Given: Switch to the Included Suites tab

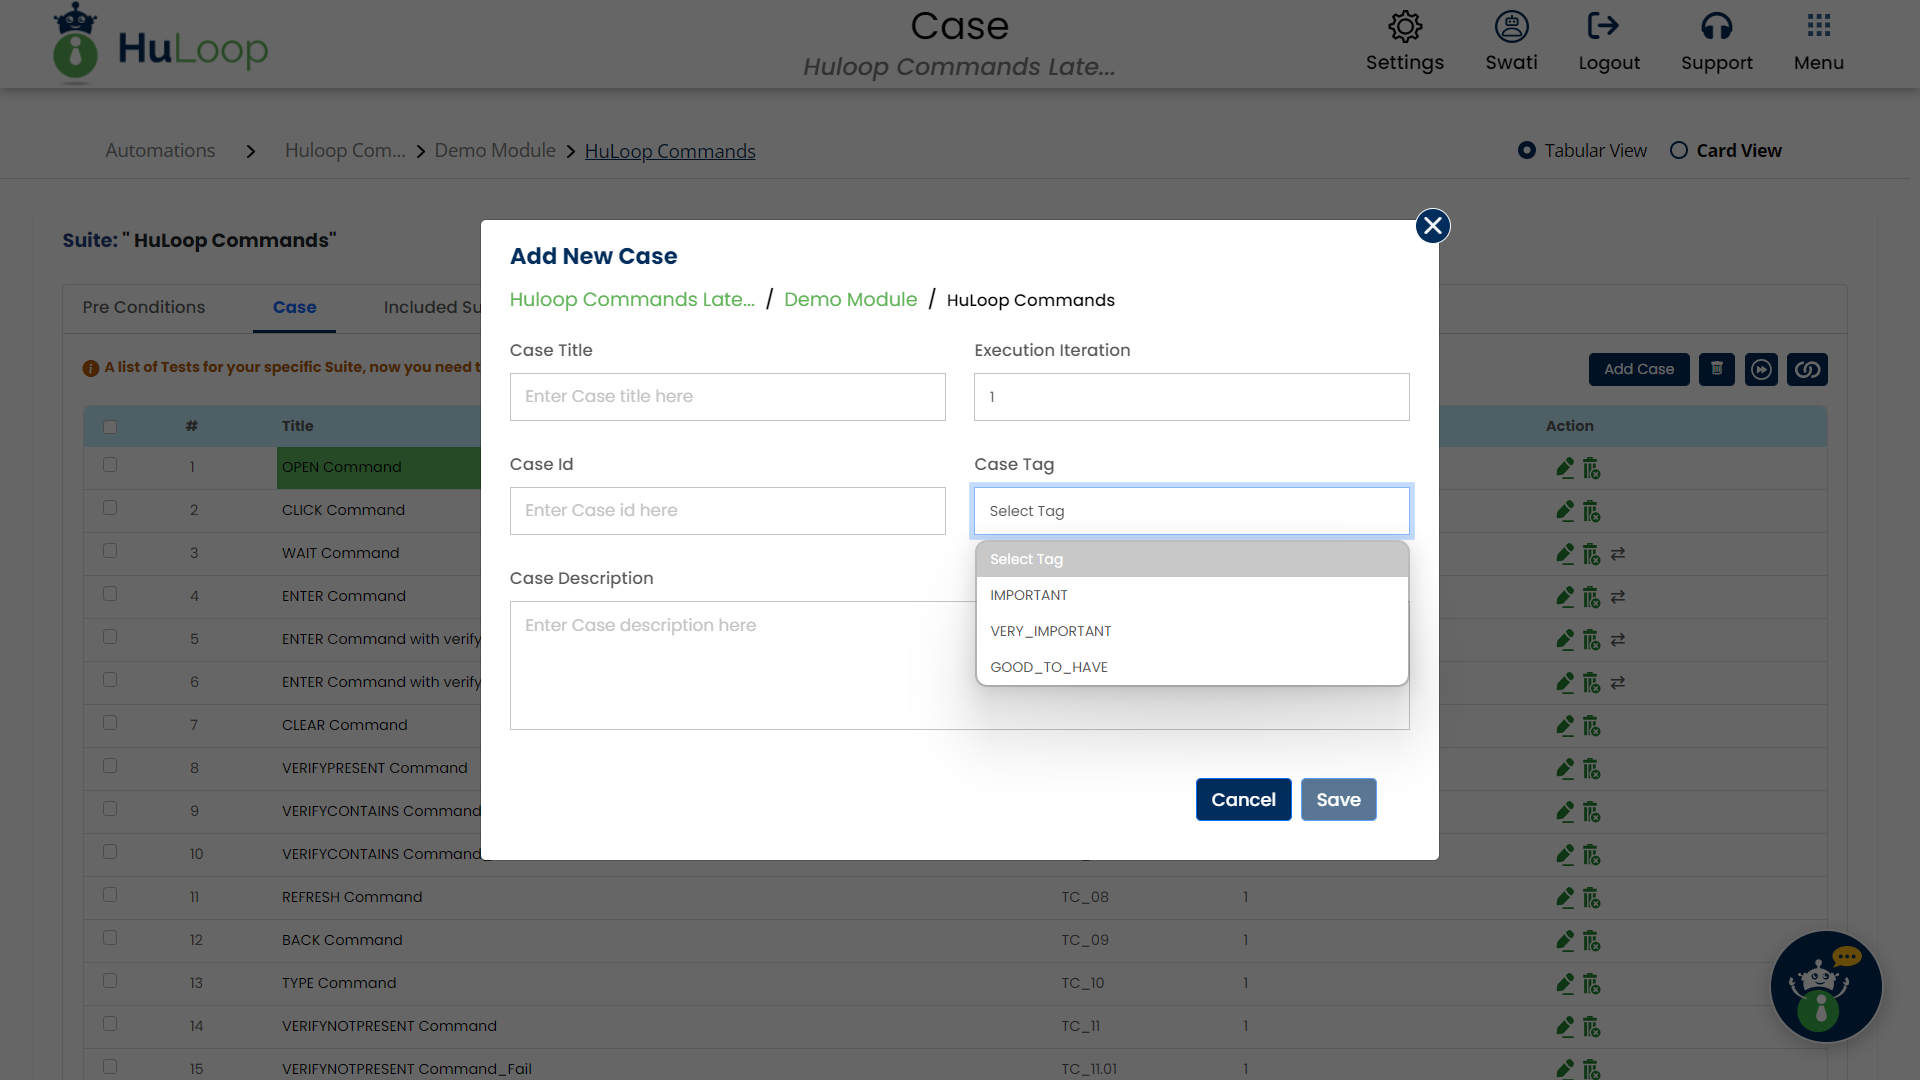Looking at the screenshot, I should 432,307.
